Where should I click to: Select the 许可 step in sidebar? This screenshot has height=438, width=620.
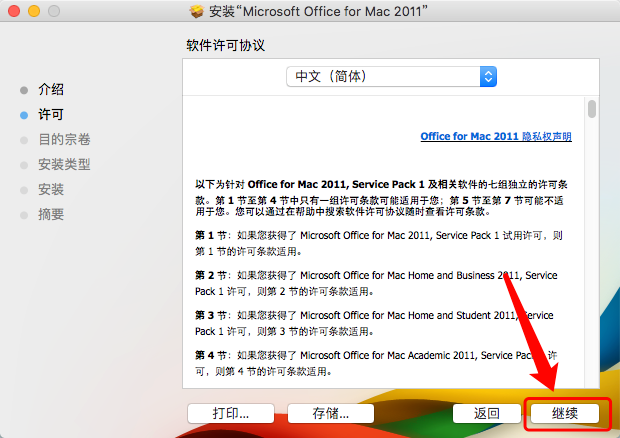point(51,115)
